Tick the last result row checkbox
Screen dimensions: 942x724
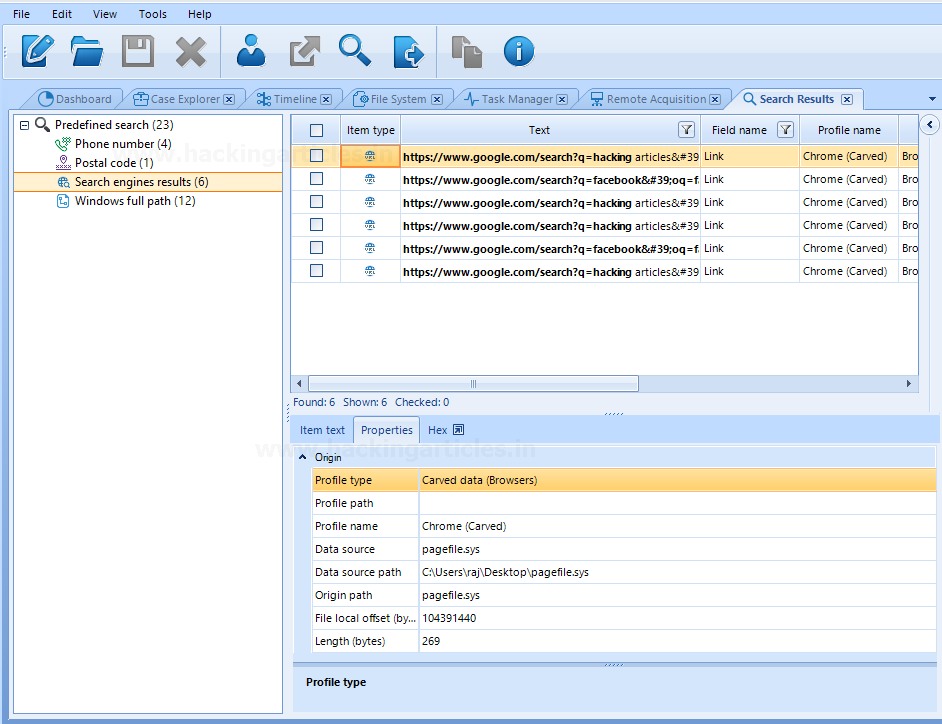point(316,271)
